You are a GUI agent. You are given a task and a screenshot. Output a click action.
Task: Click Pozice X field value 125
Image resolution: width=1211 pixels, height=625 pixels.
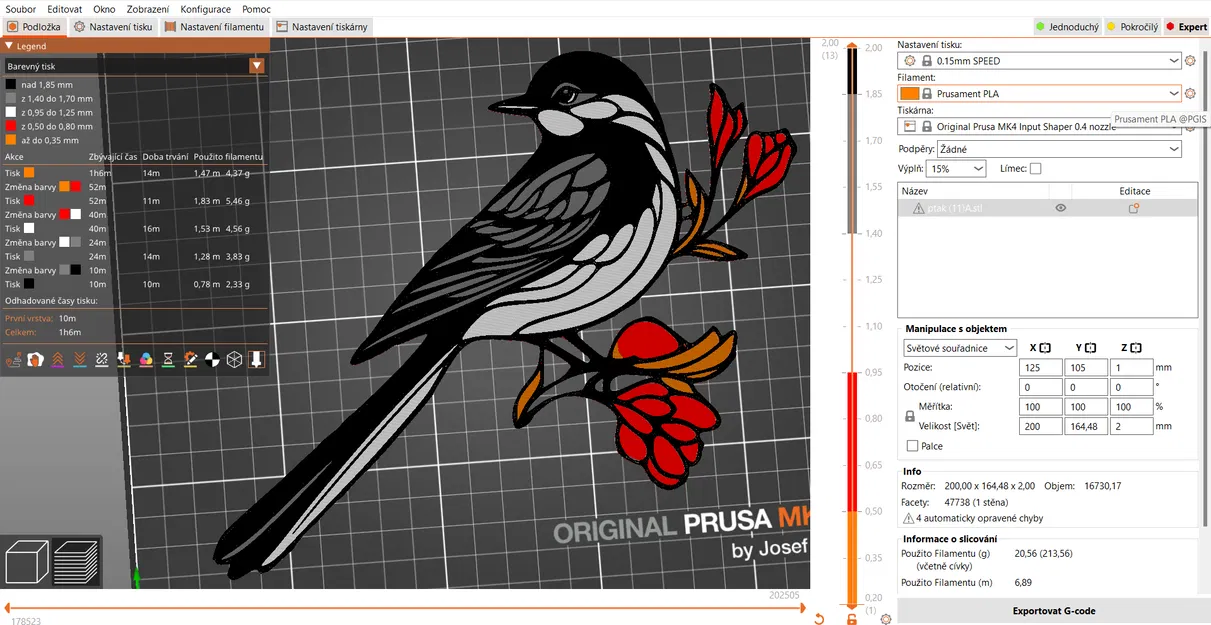pyautogui.click(x=1041, y=368)
